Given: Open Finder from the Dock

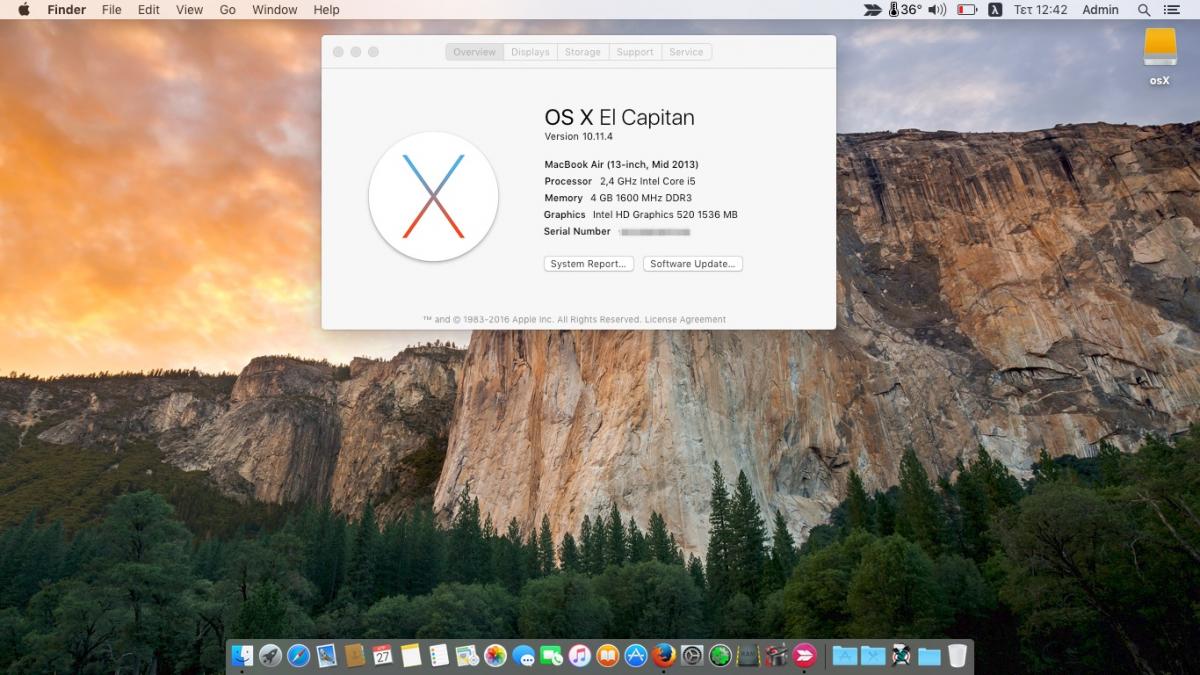Looking at the screenshot, I should tap(242, 656).
